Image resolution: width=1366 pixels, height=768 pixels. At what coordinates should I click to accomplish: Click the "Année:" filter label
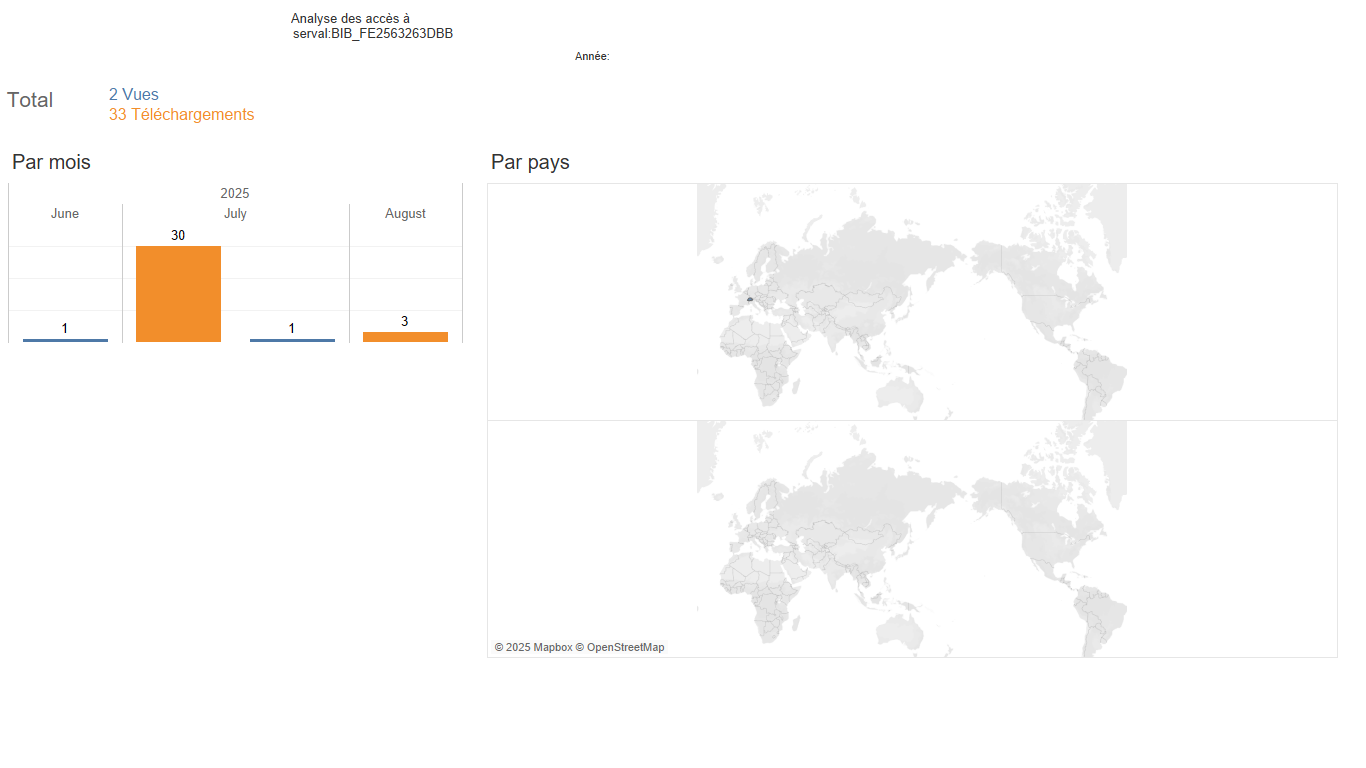click(x=592, y=57)
